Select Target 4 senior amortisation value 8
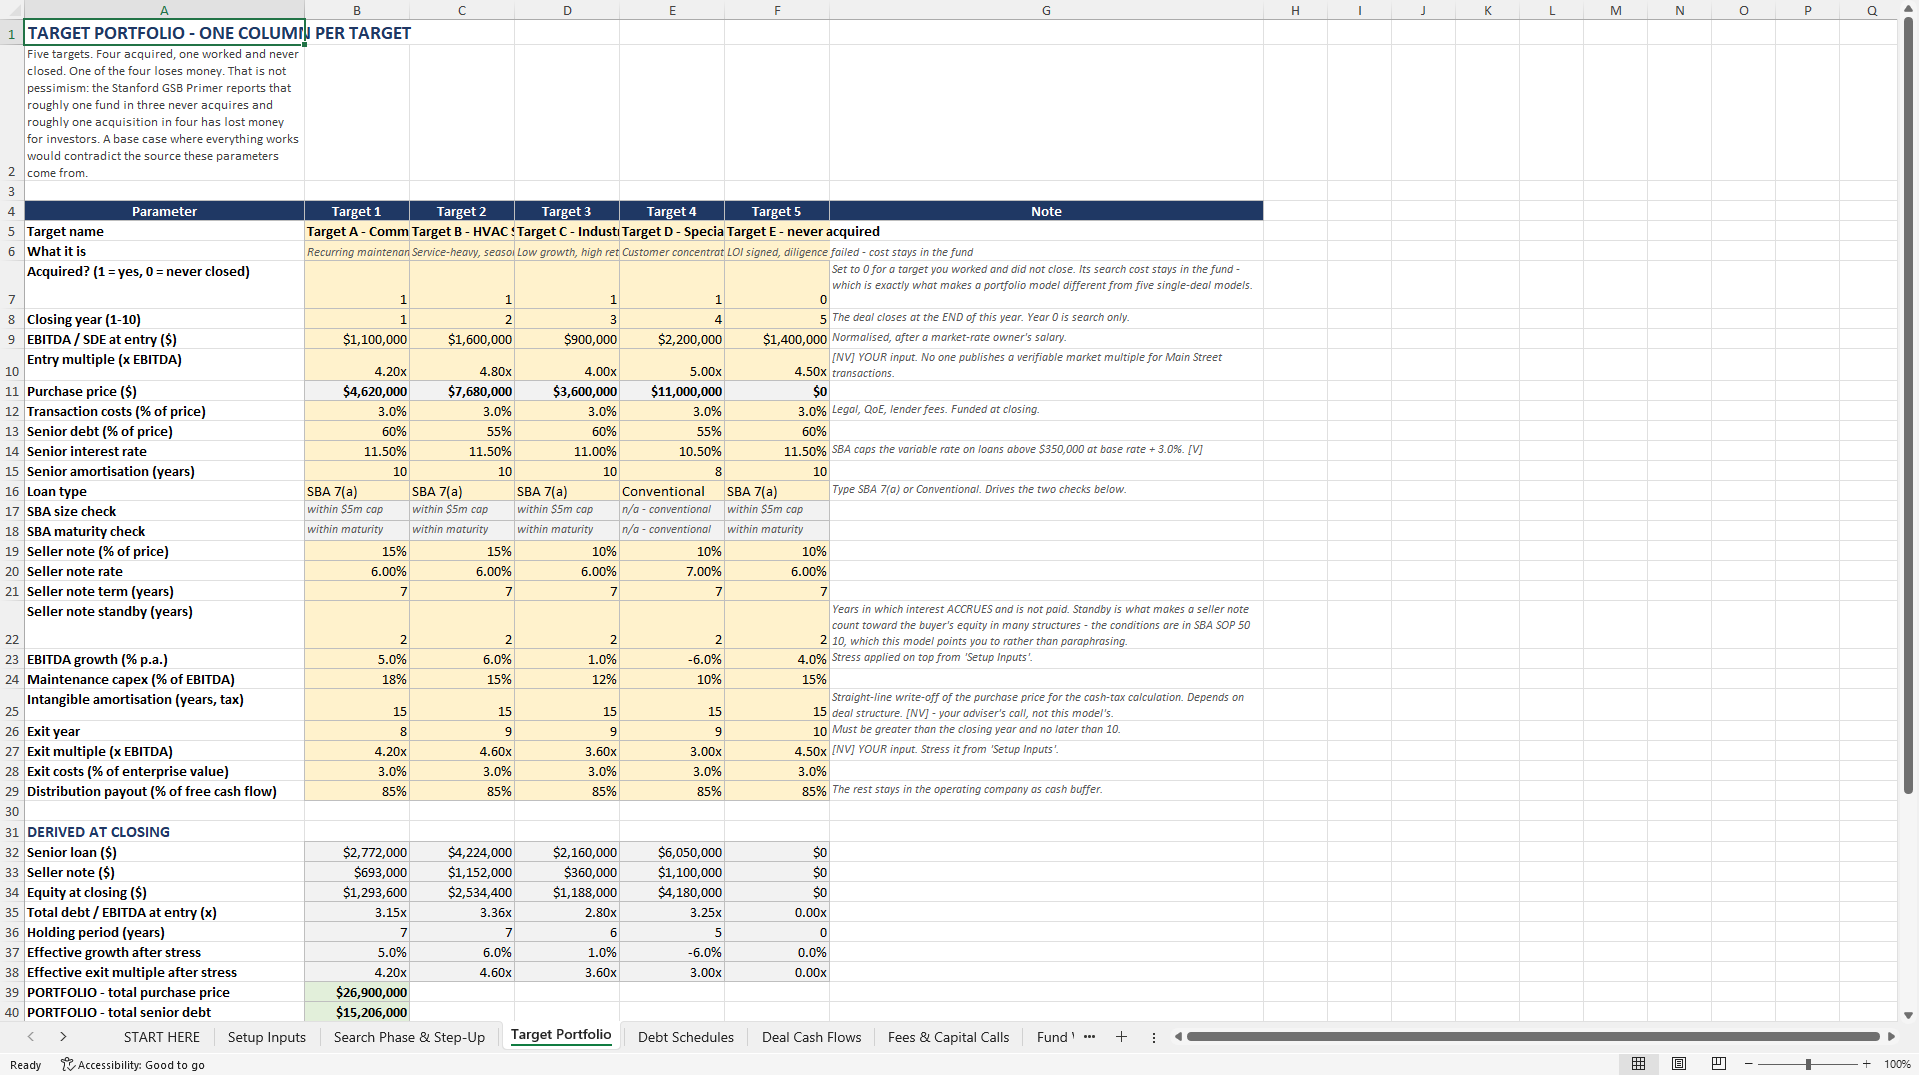 pos(672,471)
